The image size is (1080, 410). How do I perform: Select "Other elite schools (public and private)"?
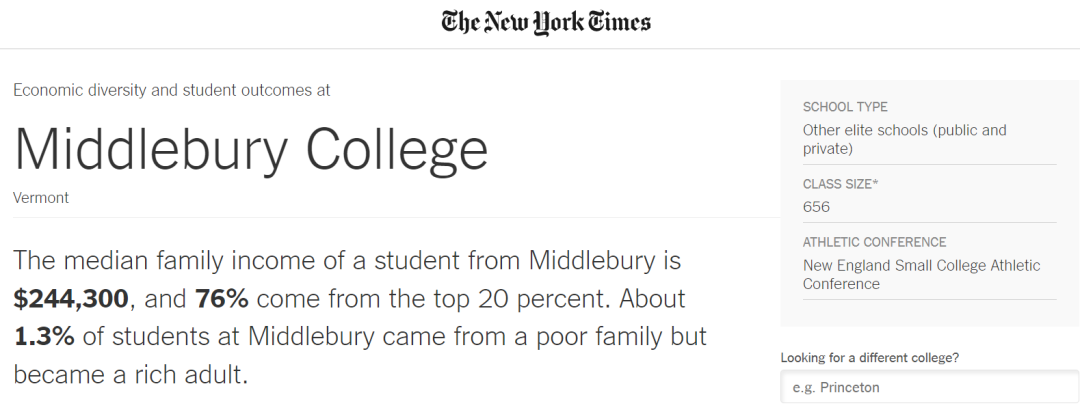[904, 140]
